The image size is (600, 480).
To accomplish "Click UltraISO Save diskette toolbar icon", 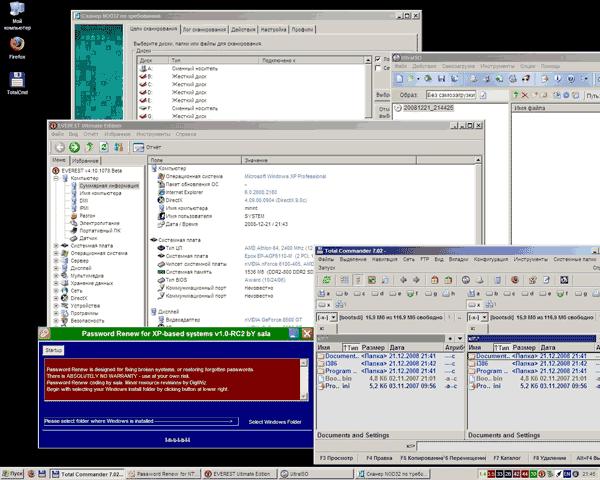I will 441,78.
